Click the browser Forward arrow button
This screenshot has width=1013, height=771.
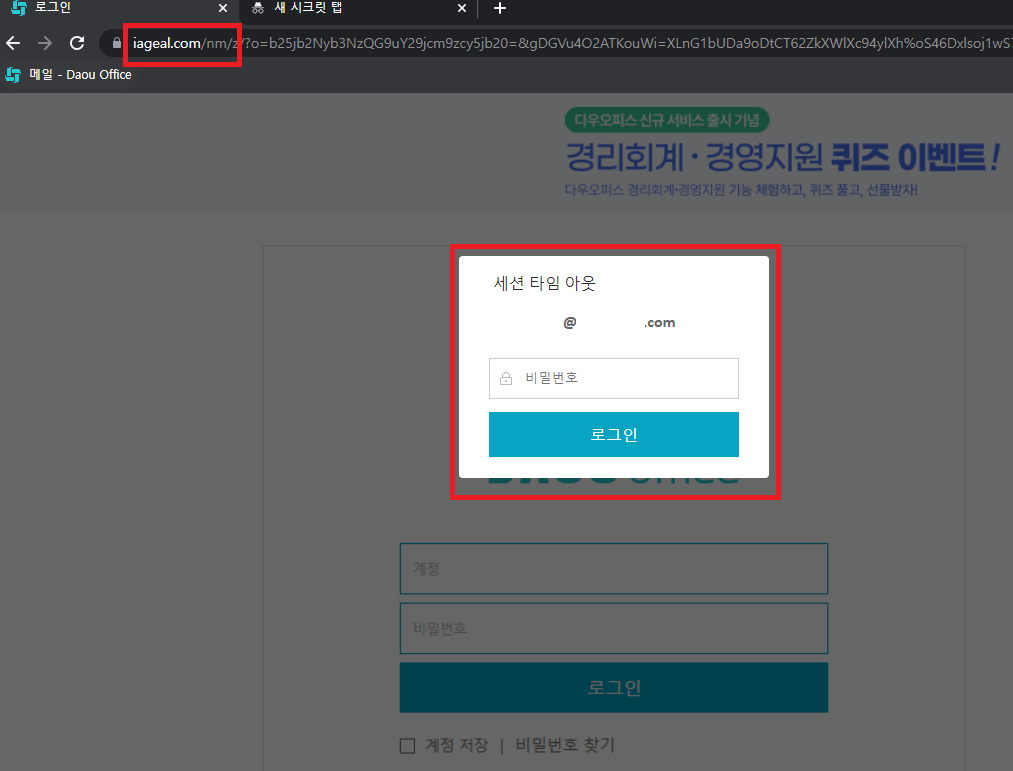45,43
